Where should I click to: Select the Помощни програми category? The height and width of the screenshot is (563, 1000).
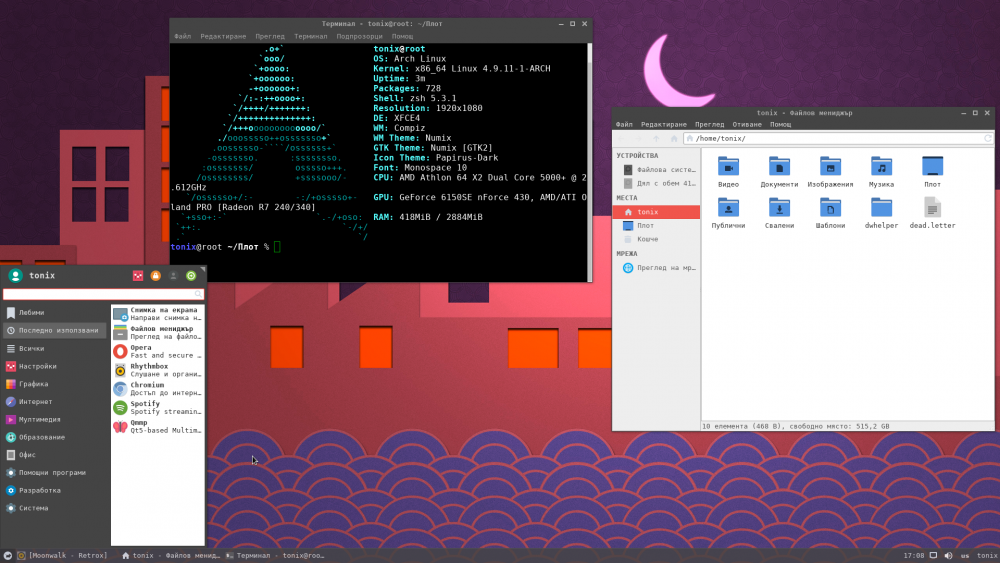[55, 472]
